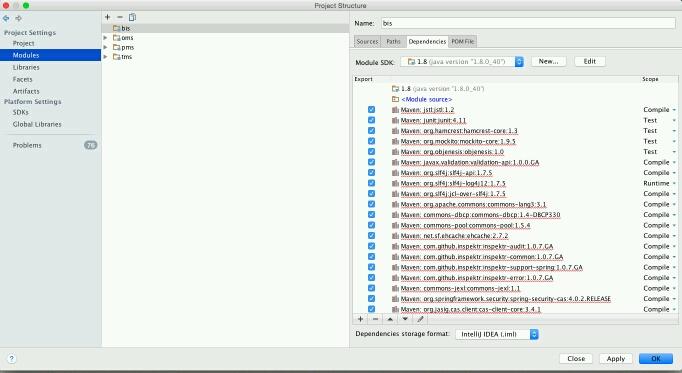Move dependency up with arrow icon
682x373 pixels.
click(x=390, y=319)
